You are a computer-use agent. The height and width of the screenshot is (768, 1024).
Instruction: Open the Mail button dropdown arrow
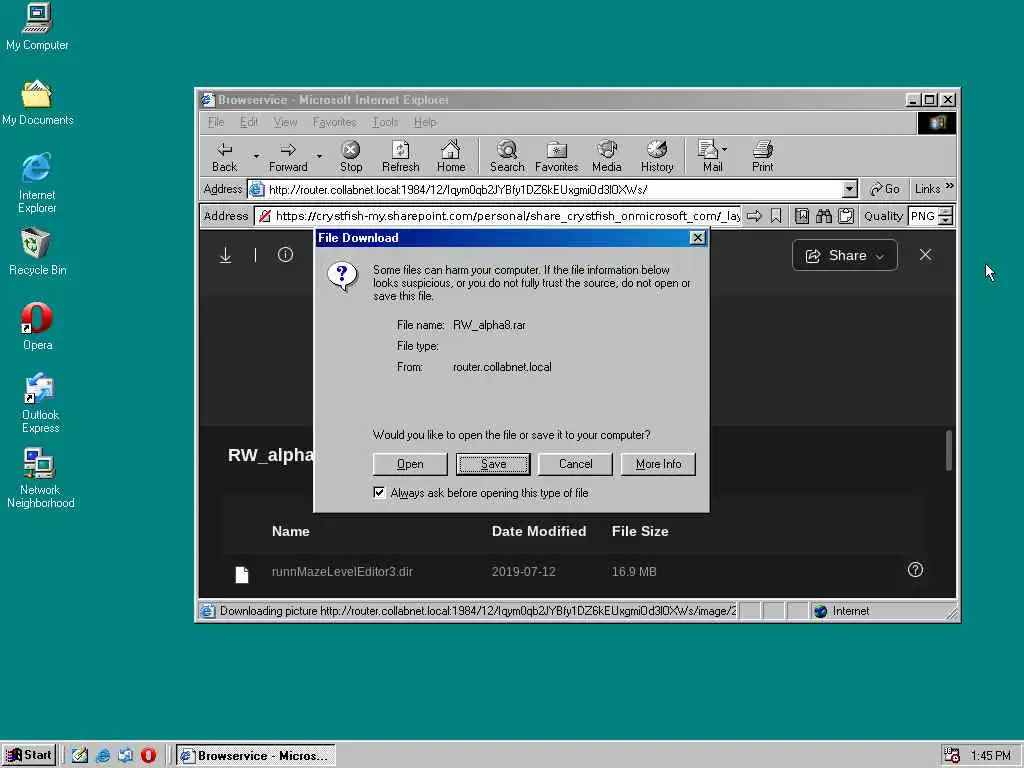tap(724, 149)
